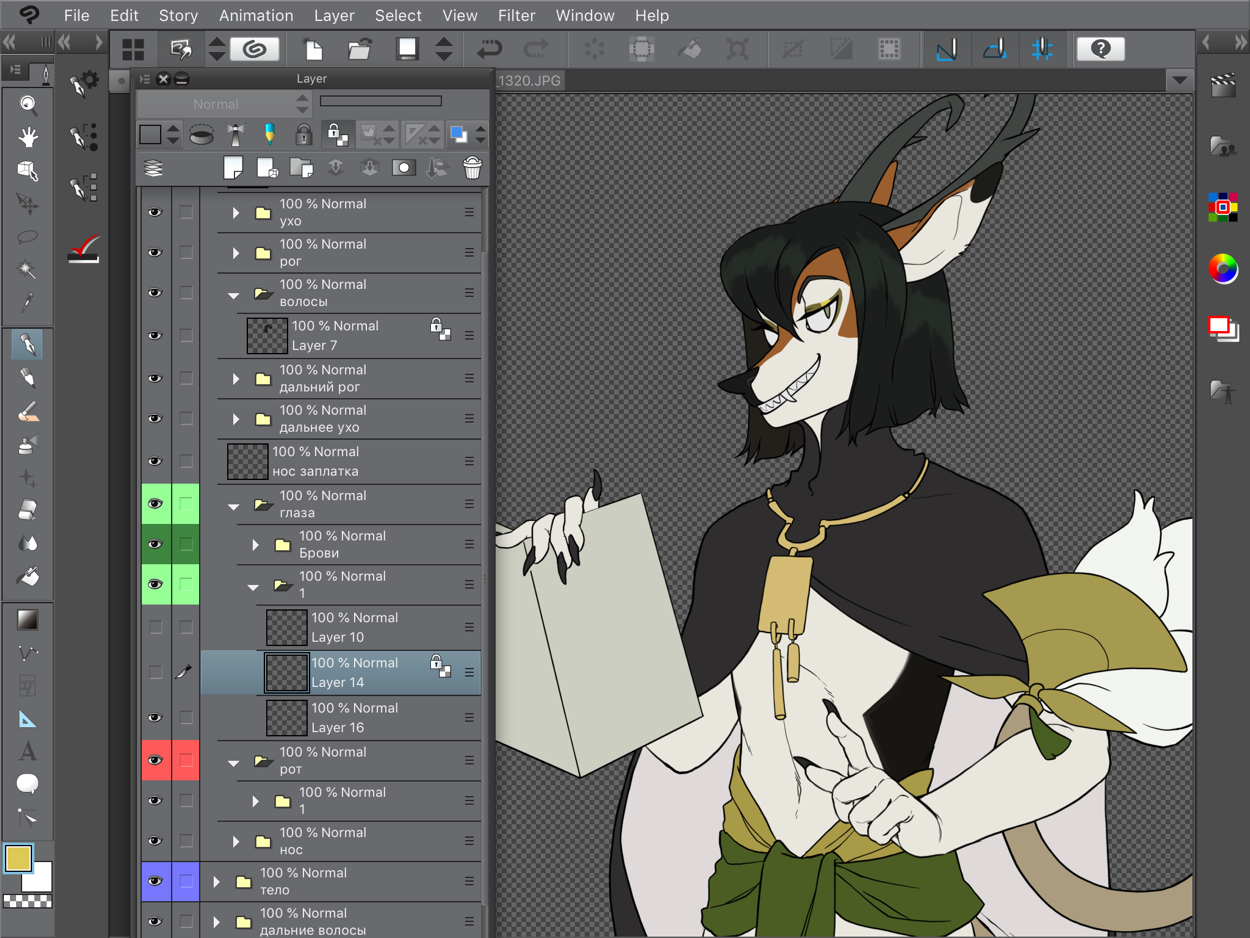
Task: Click the help question mark button
Action: (x=1100, y=48)
